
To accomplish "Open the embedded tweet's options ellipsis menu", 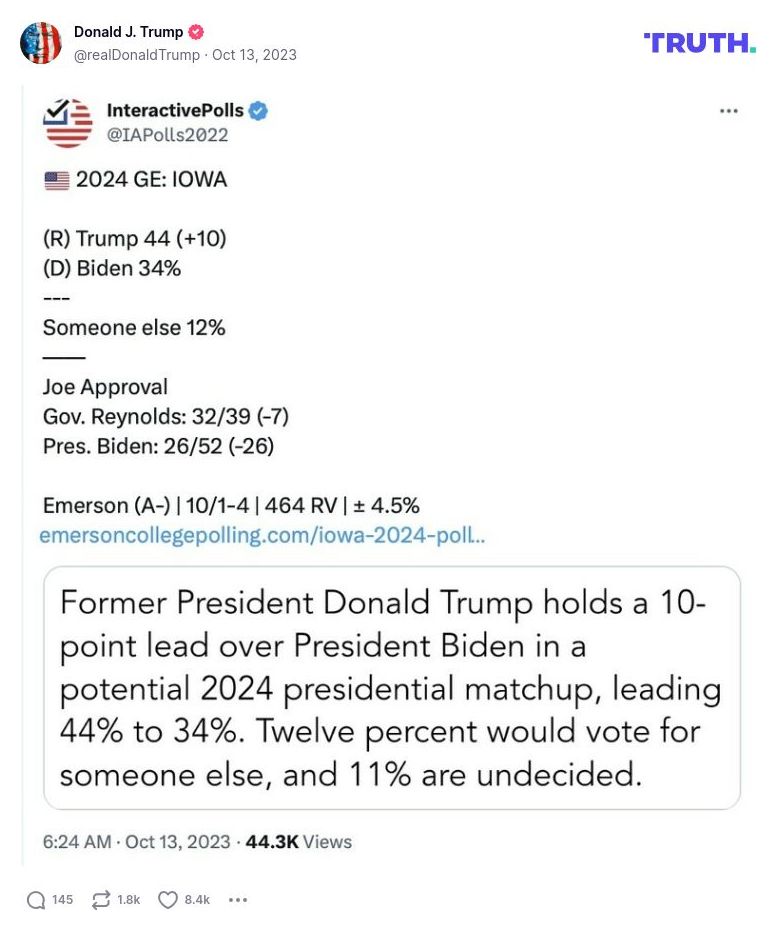I will coord(728,112).
